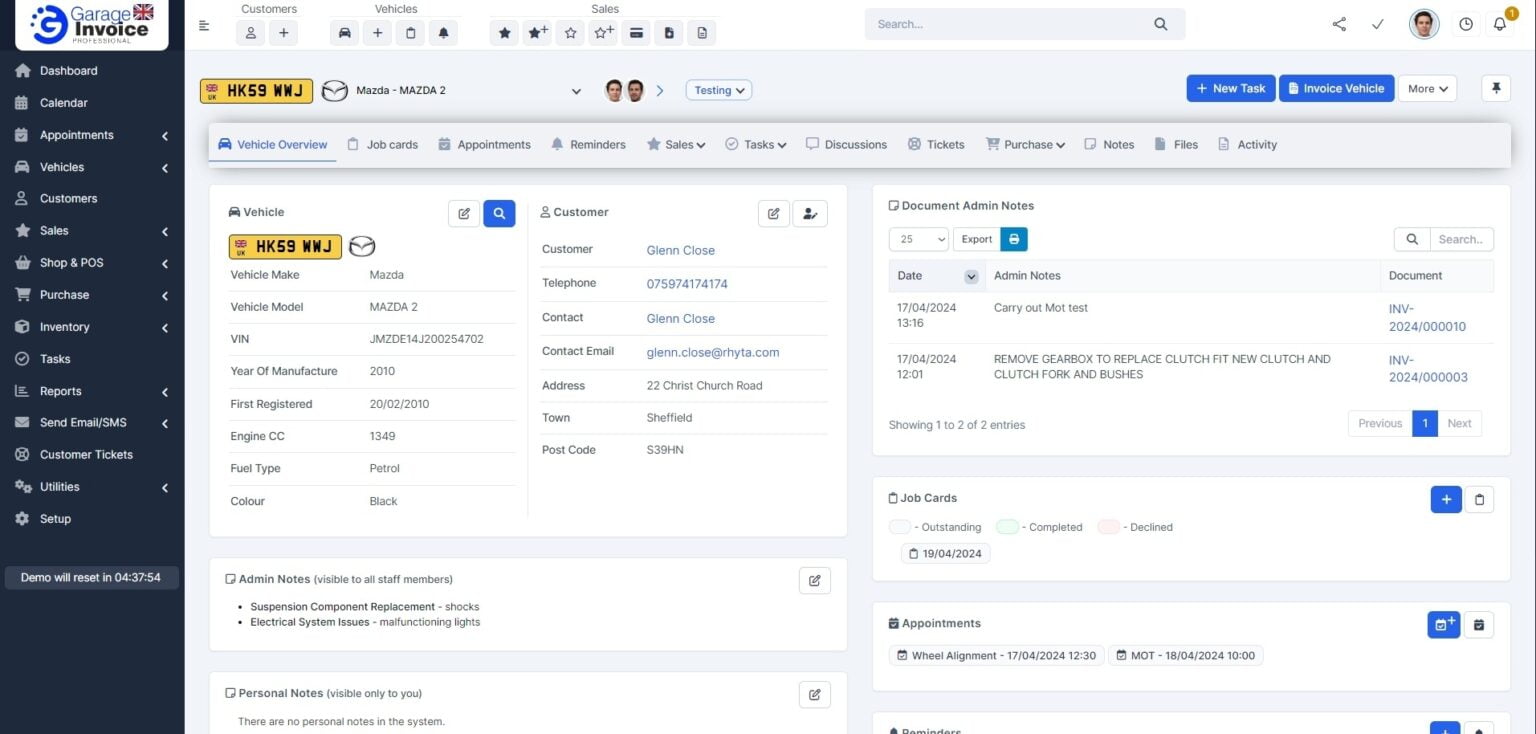Pin this vehicle page with pushpin icon
The width and height of the screenshot is (1536, 734).
coord(1496,88)
